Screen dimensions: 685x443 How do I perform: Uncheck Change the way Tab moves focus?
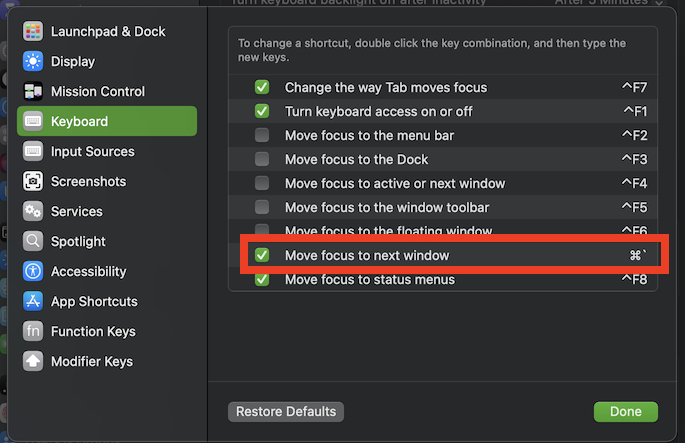click(262, 87)
